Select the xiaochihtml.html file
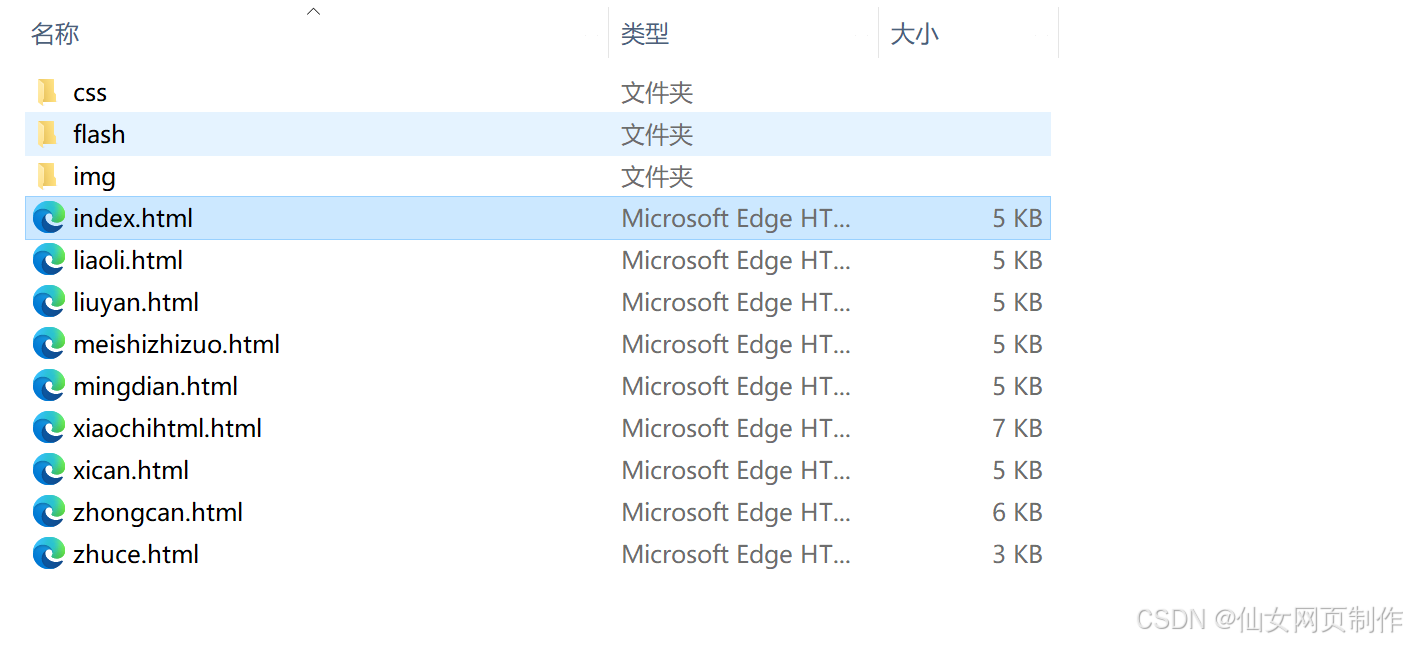 coord(167,428)
